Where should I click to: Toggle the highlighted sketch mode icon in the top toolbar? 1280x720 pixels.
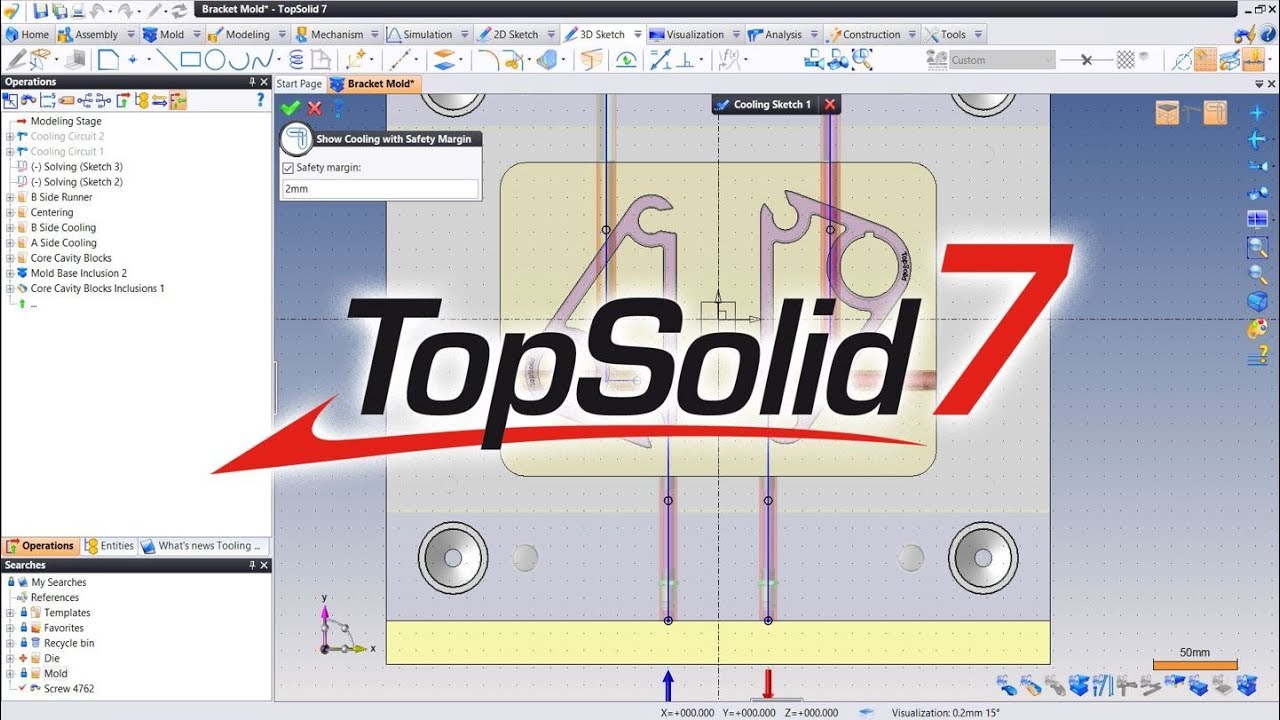click(x=1205, y=59)
